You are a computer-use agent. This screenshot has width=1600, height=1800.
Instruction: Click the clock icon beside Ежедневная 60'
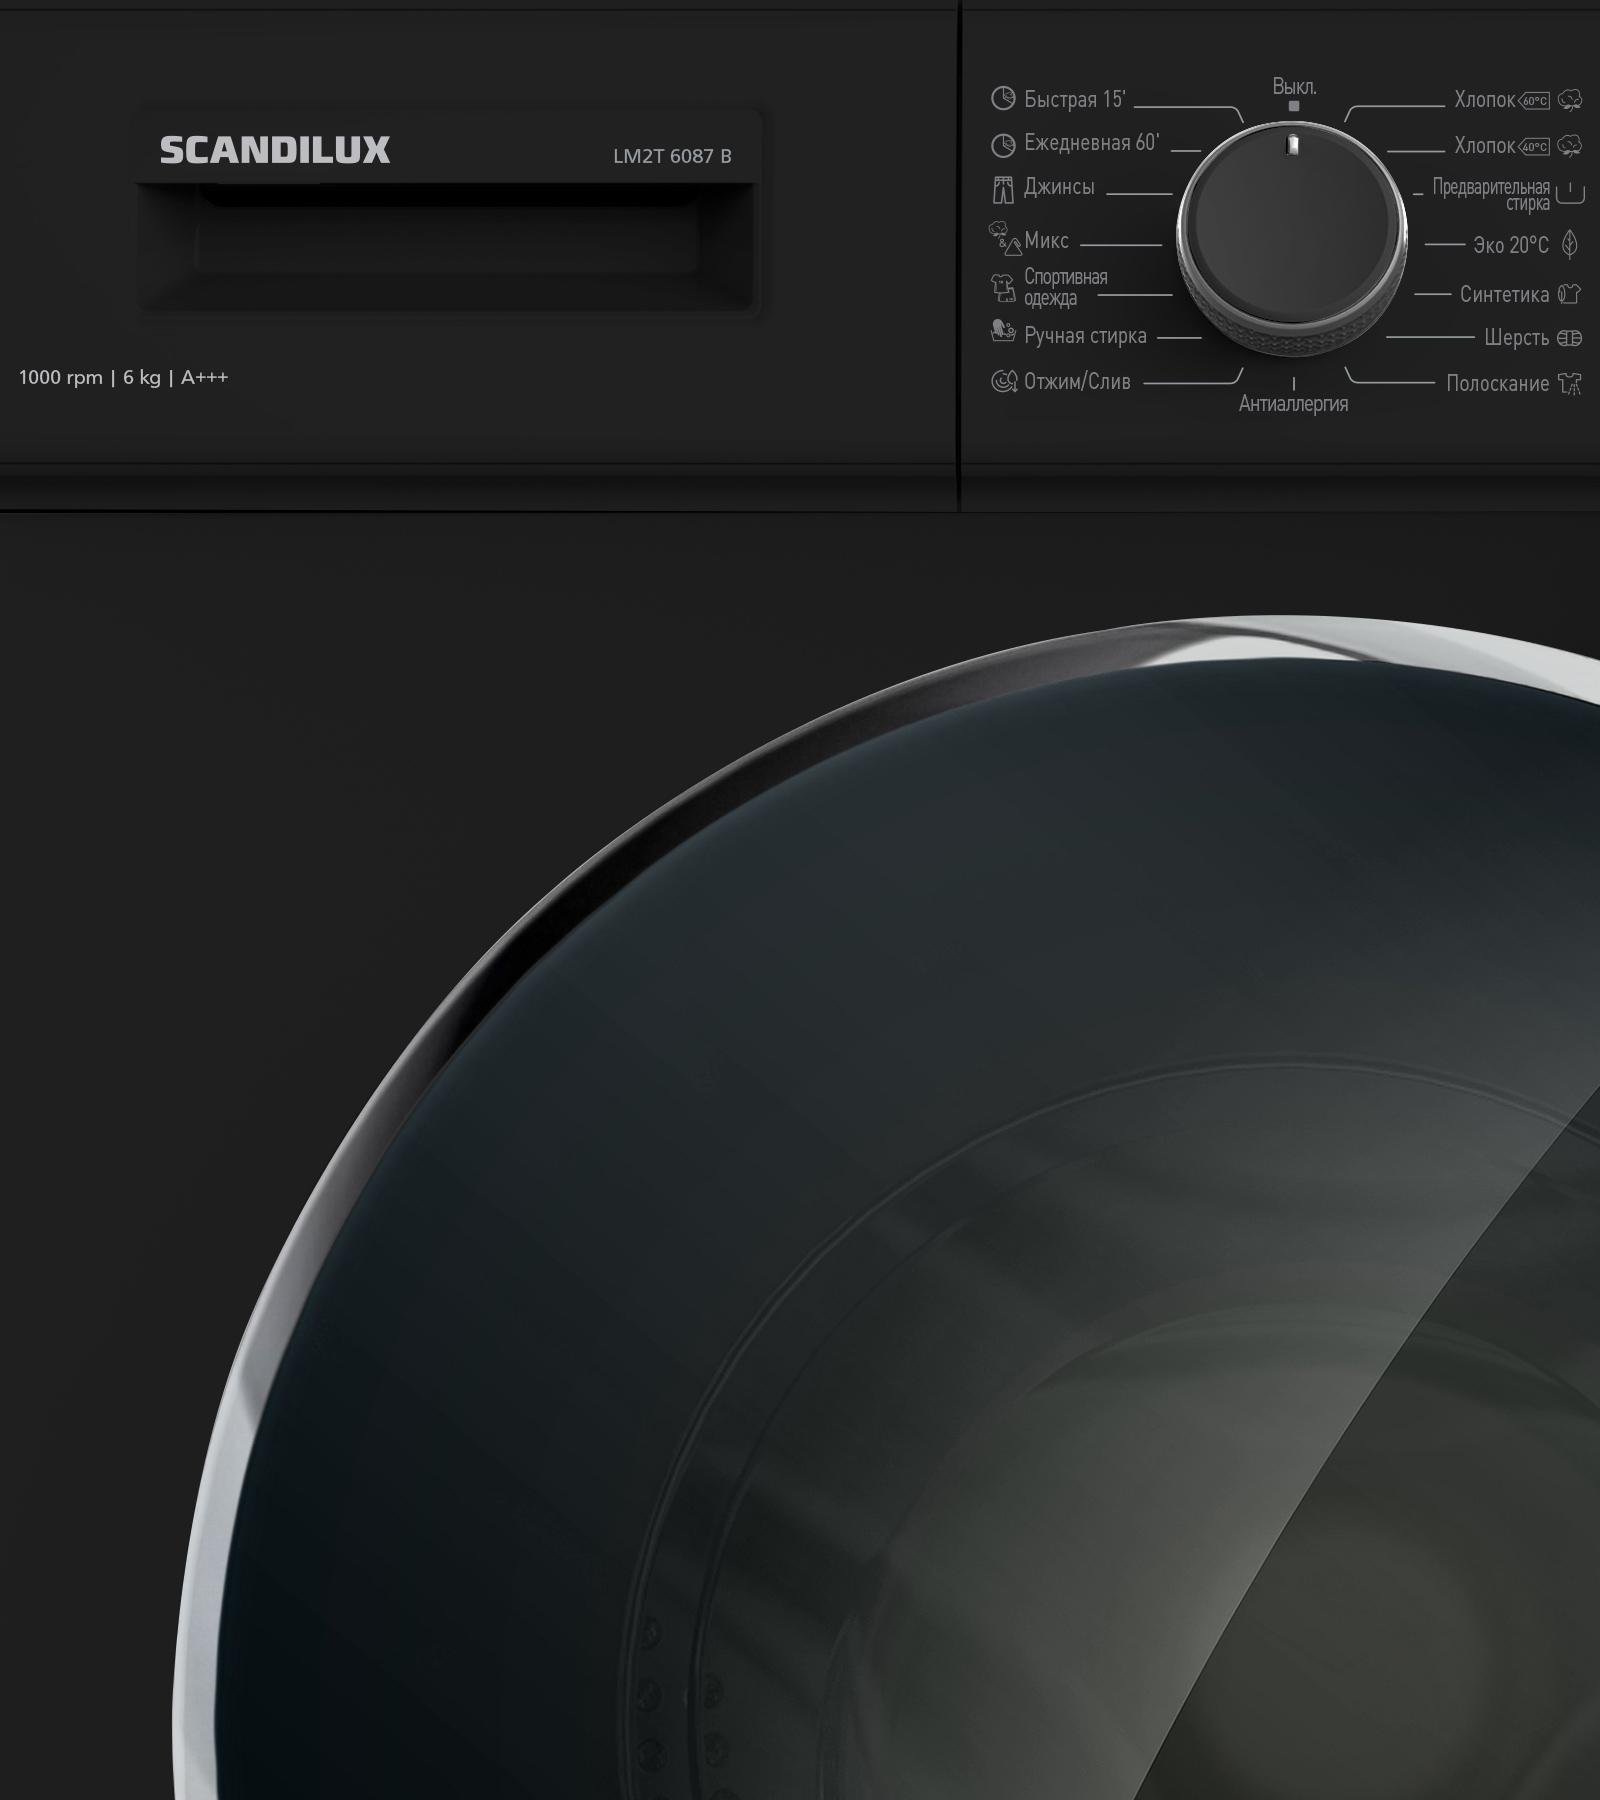(1002, 145)
